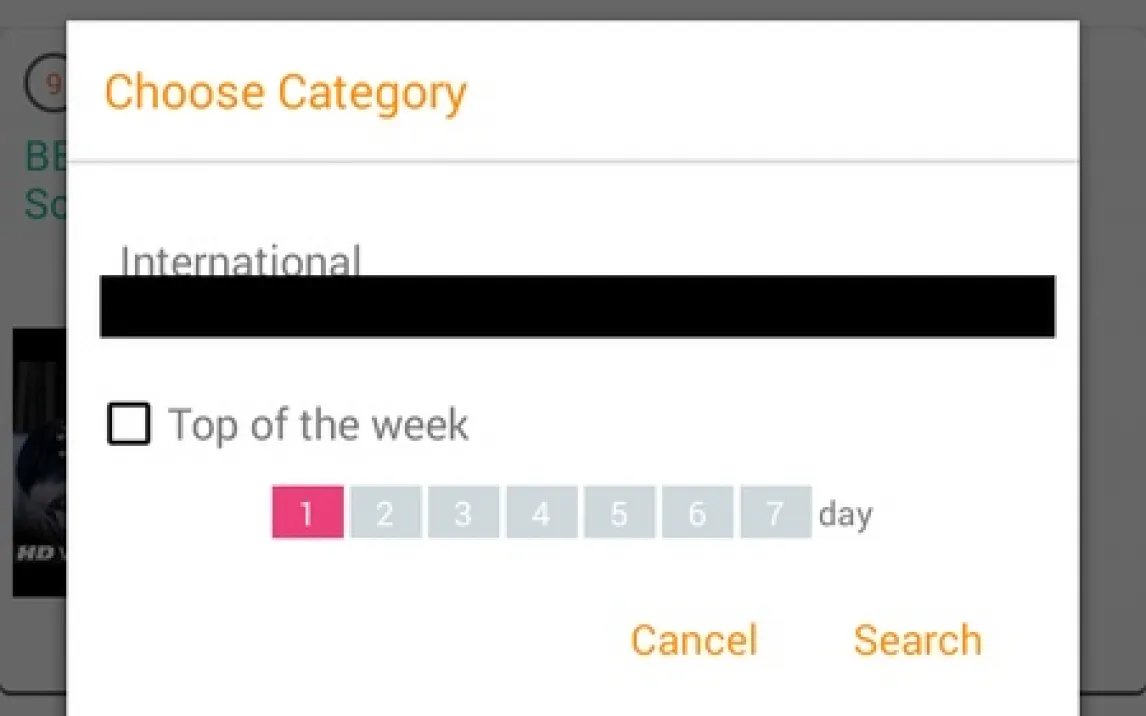Choose day 2 in the day selector

tap(385, 513)
